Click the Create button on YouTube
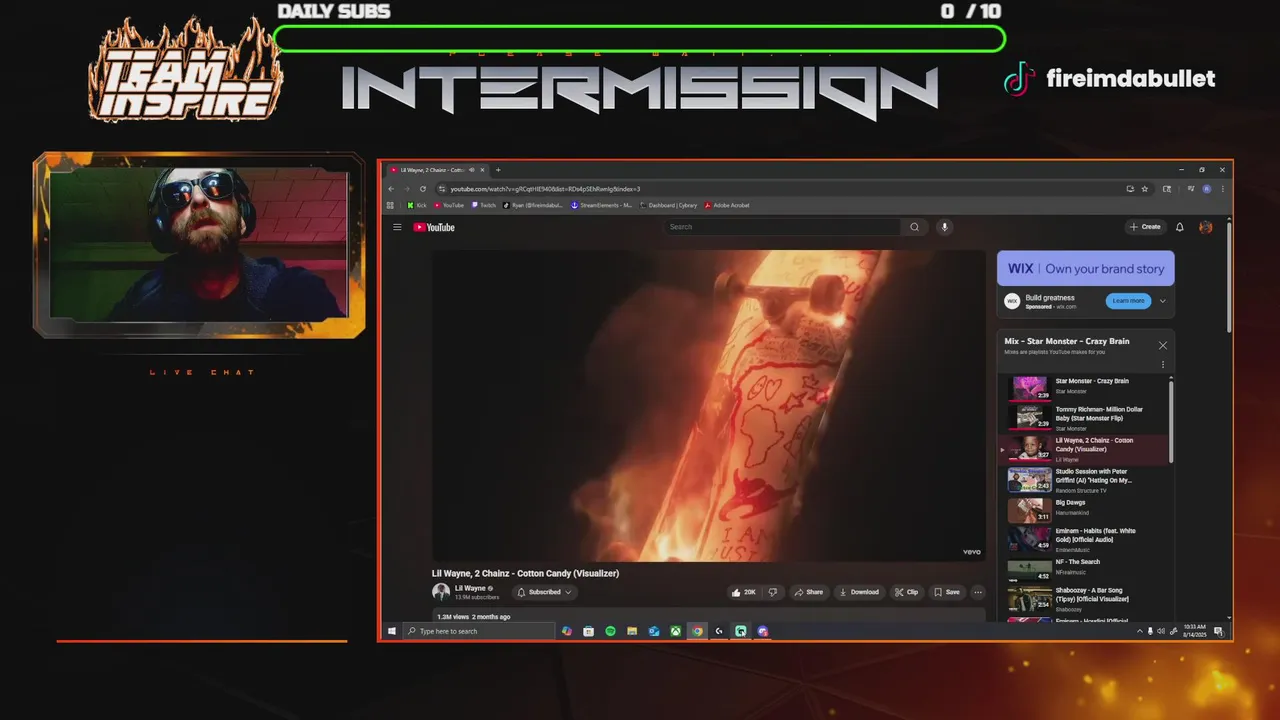This screenshot has height=720, width=1280. pos(1145,227)
